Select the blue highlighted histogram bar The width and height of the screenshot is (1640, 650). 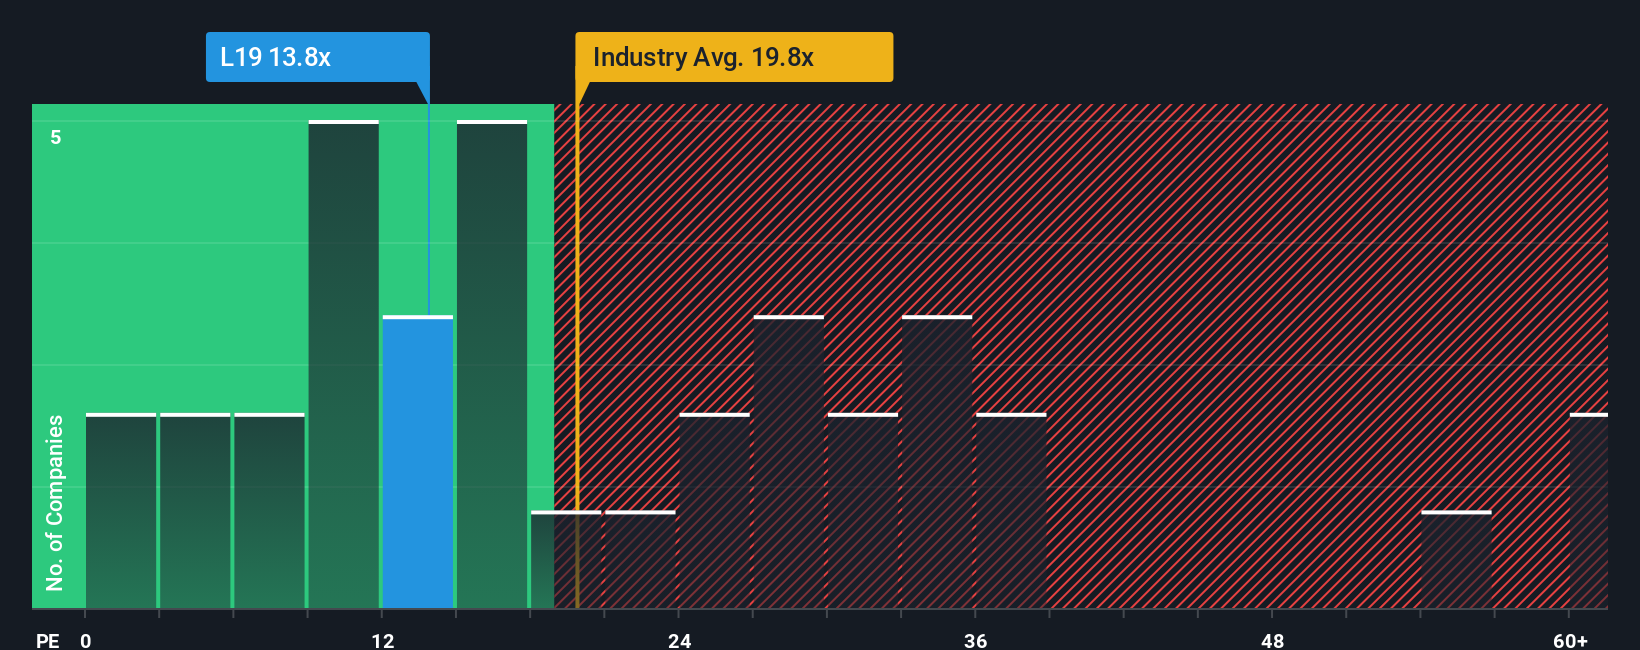(418, 462)
